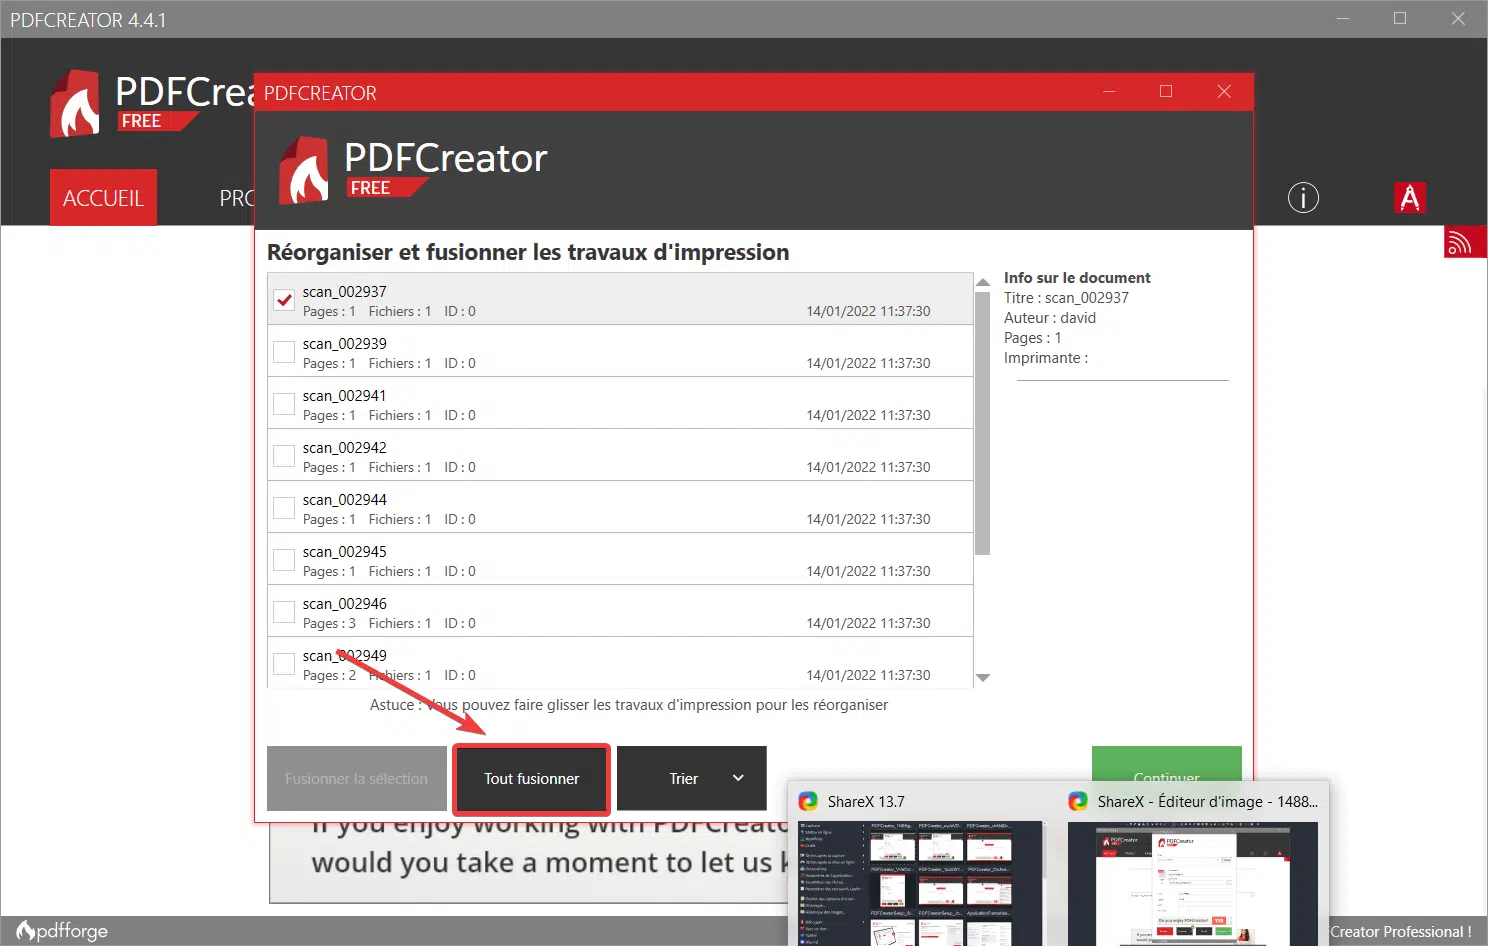This screenshot has width=1488, height=946.
Task: Click the PDFCreator flame logo in dialog
Action: pyautogui.click(x=304, y=170)
